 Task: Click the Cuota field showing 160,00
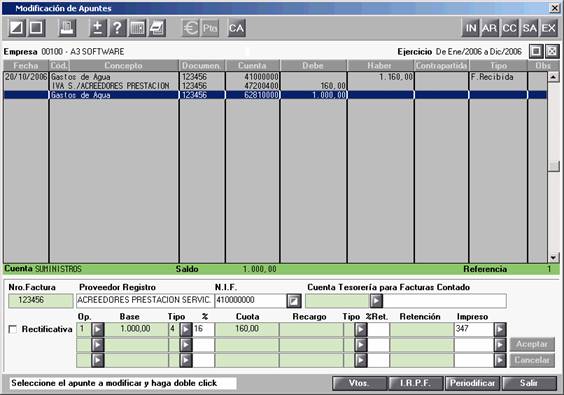pyautogui.click(x=247, y=329)
